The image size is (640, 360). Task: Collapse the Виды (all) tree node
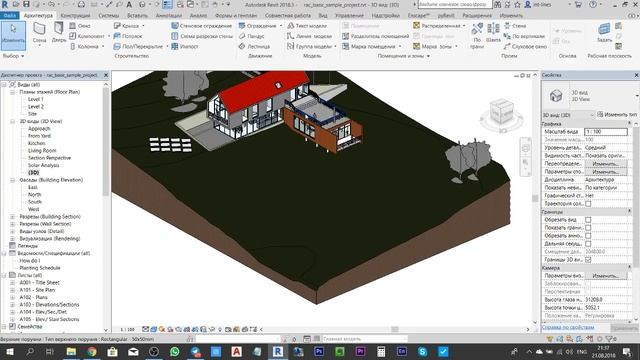pos(4,84)
